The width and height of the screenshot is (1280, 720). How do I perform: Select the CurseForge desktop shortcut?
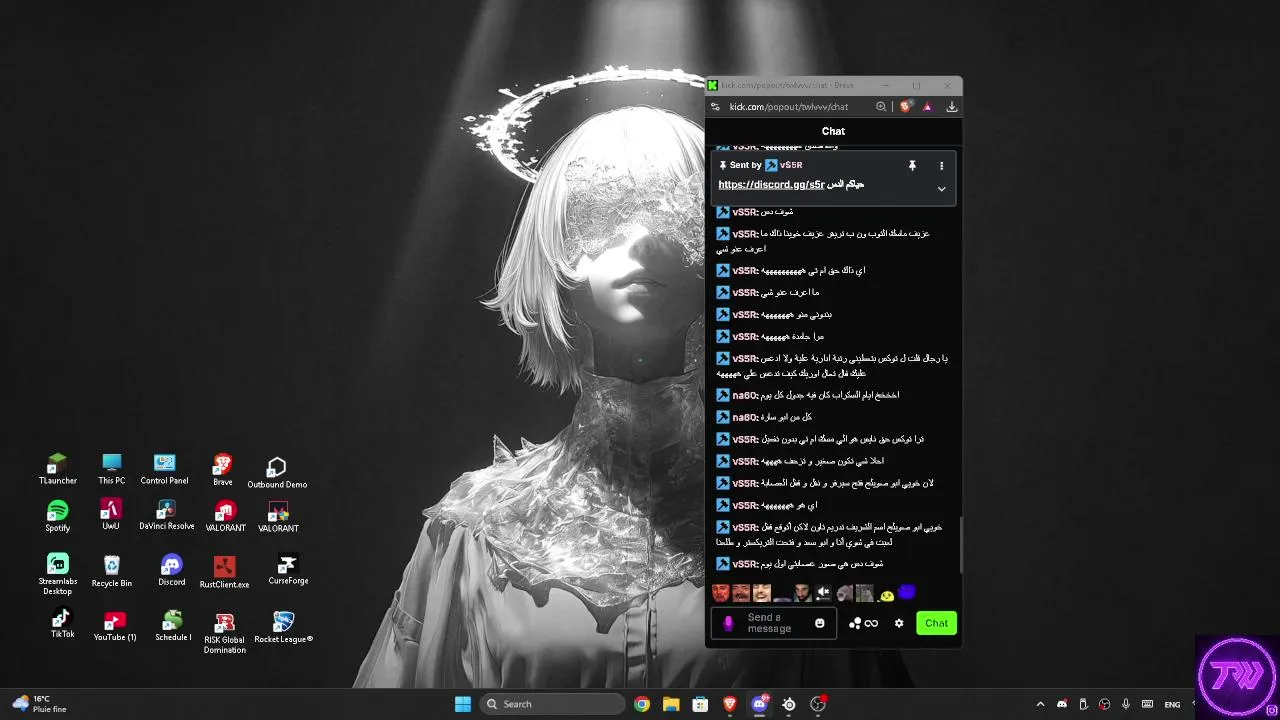288,570
